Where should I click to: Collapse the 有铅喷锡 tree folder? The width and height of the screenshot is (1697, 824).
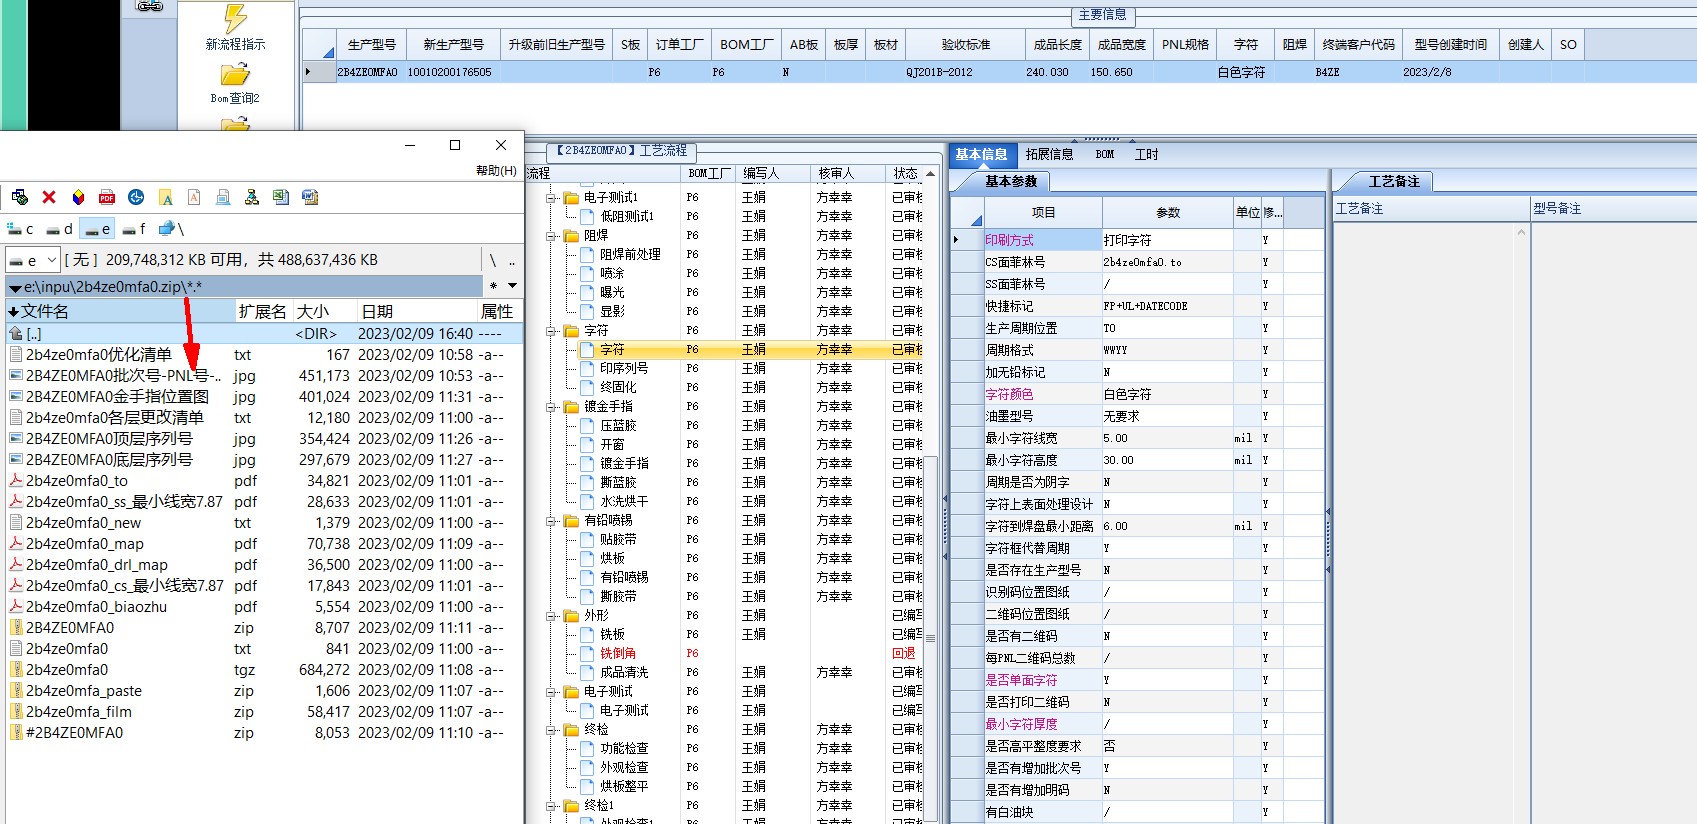click(x=551, y=521)
